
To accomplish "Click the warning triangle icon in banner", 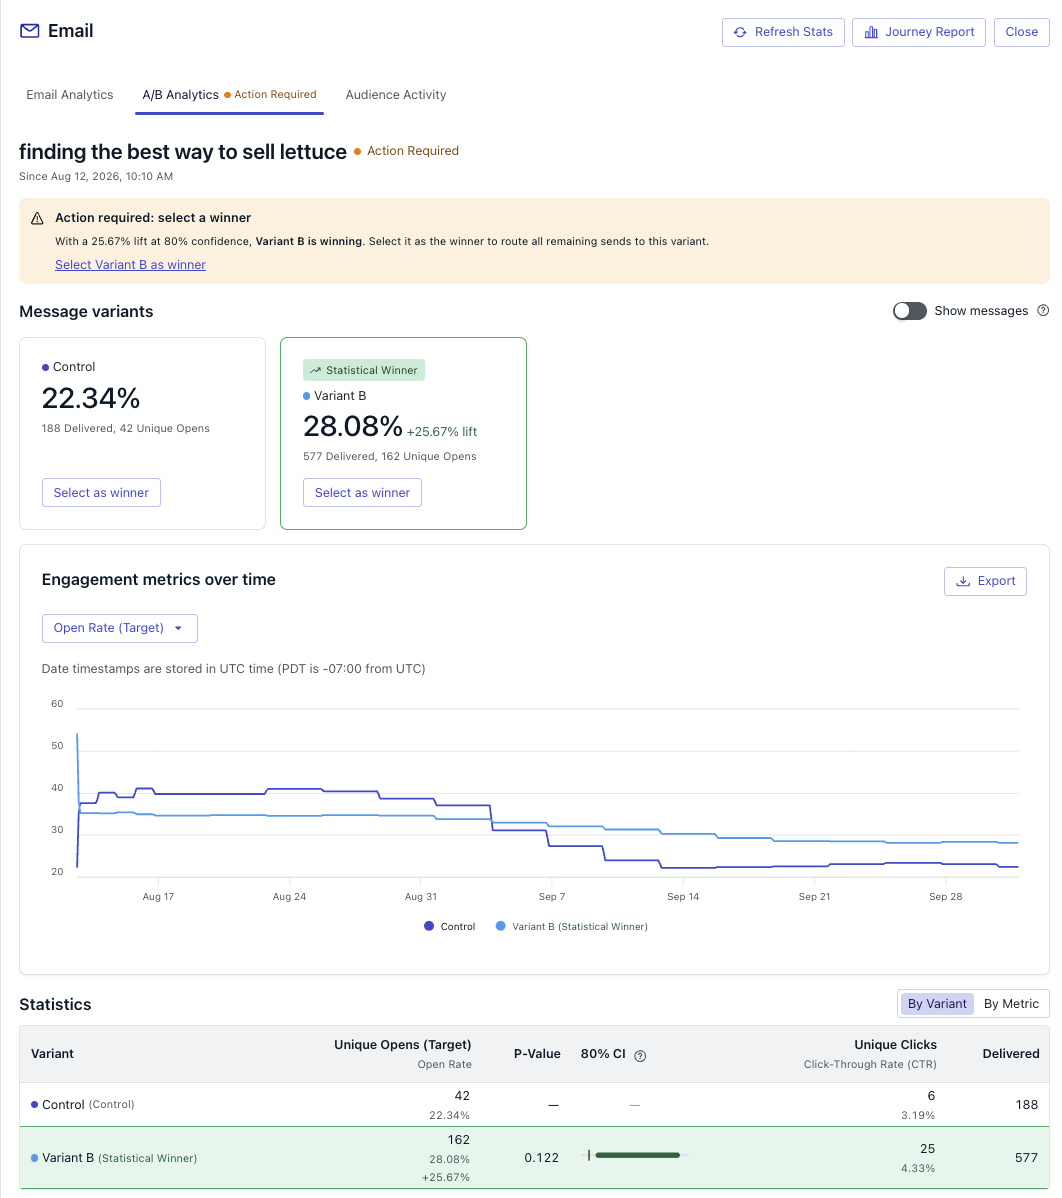I will [x=37, y=219].
